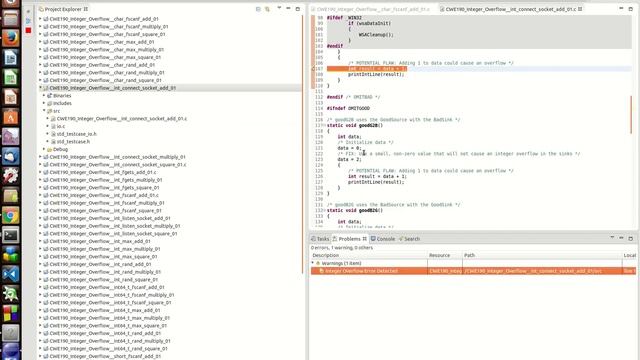Select project short_fscanf_add_01
640x360 pixels.
[105, 356]
